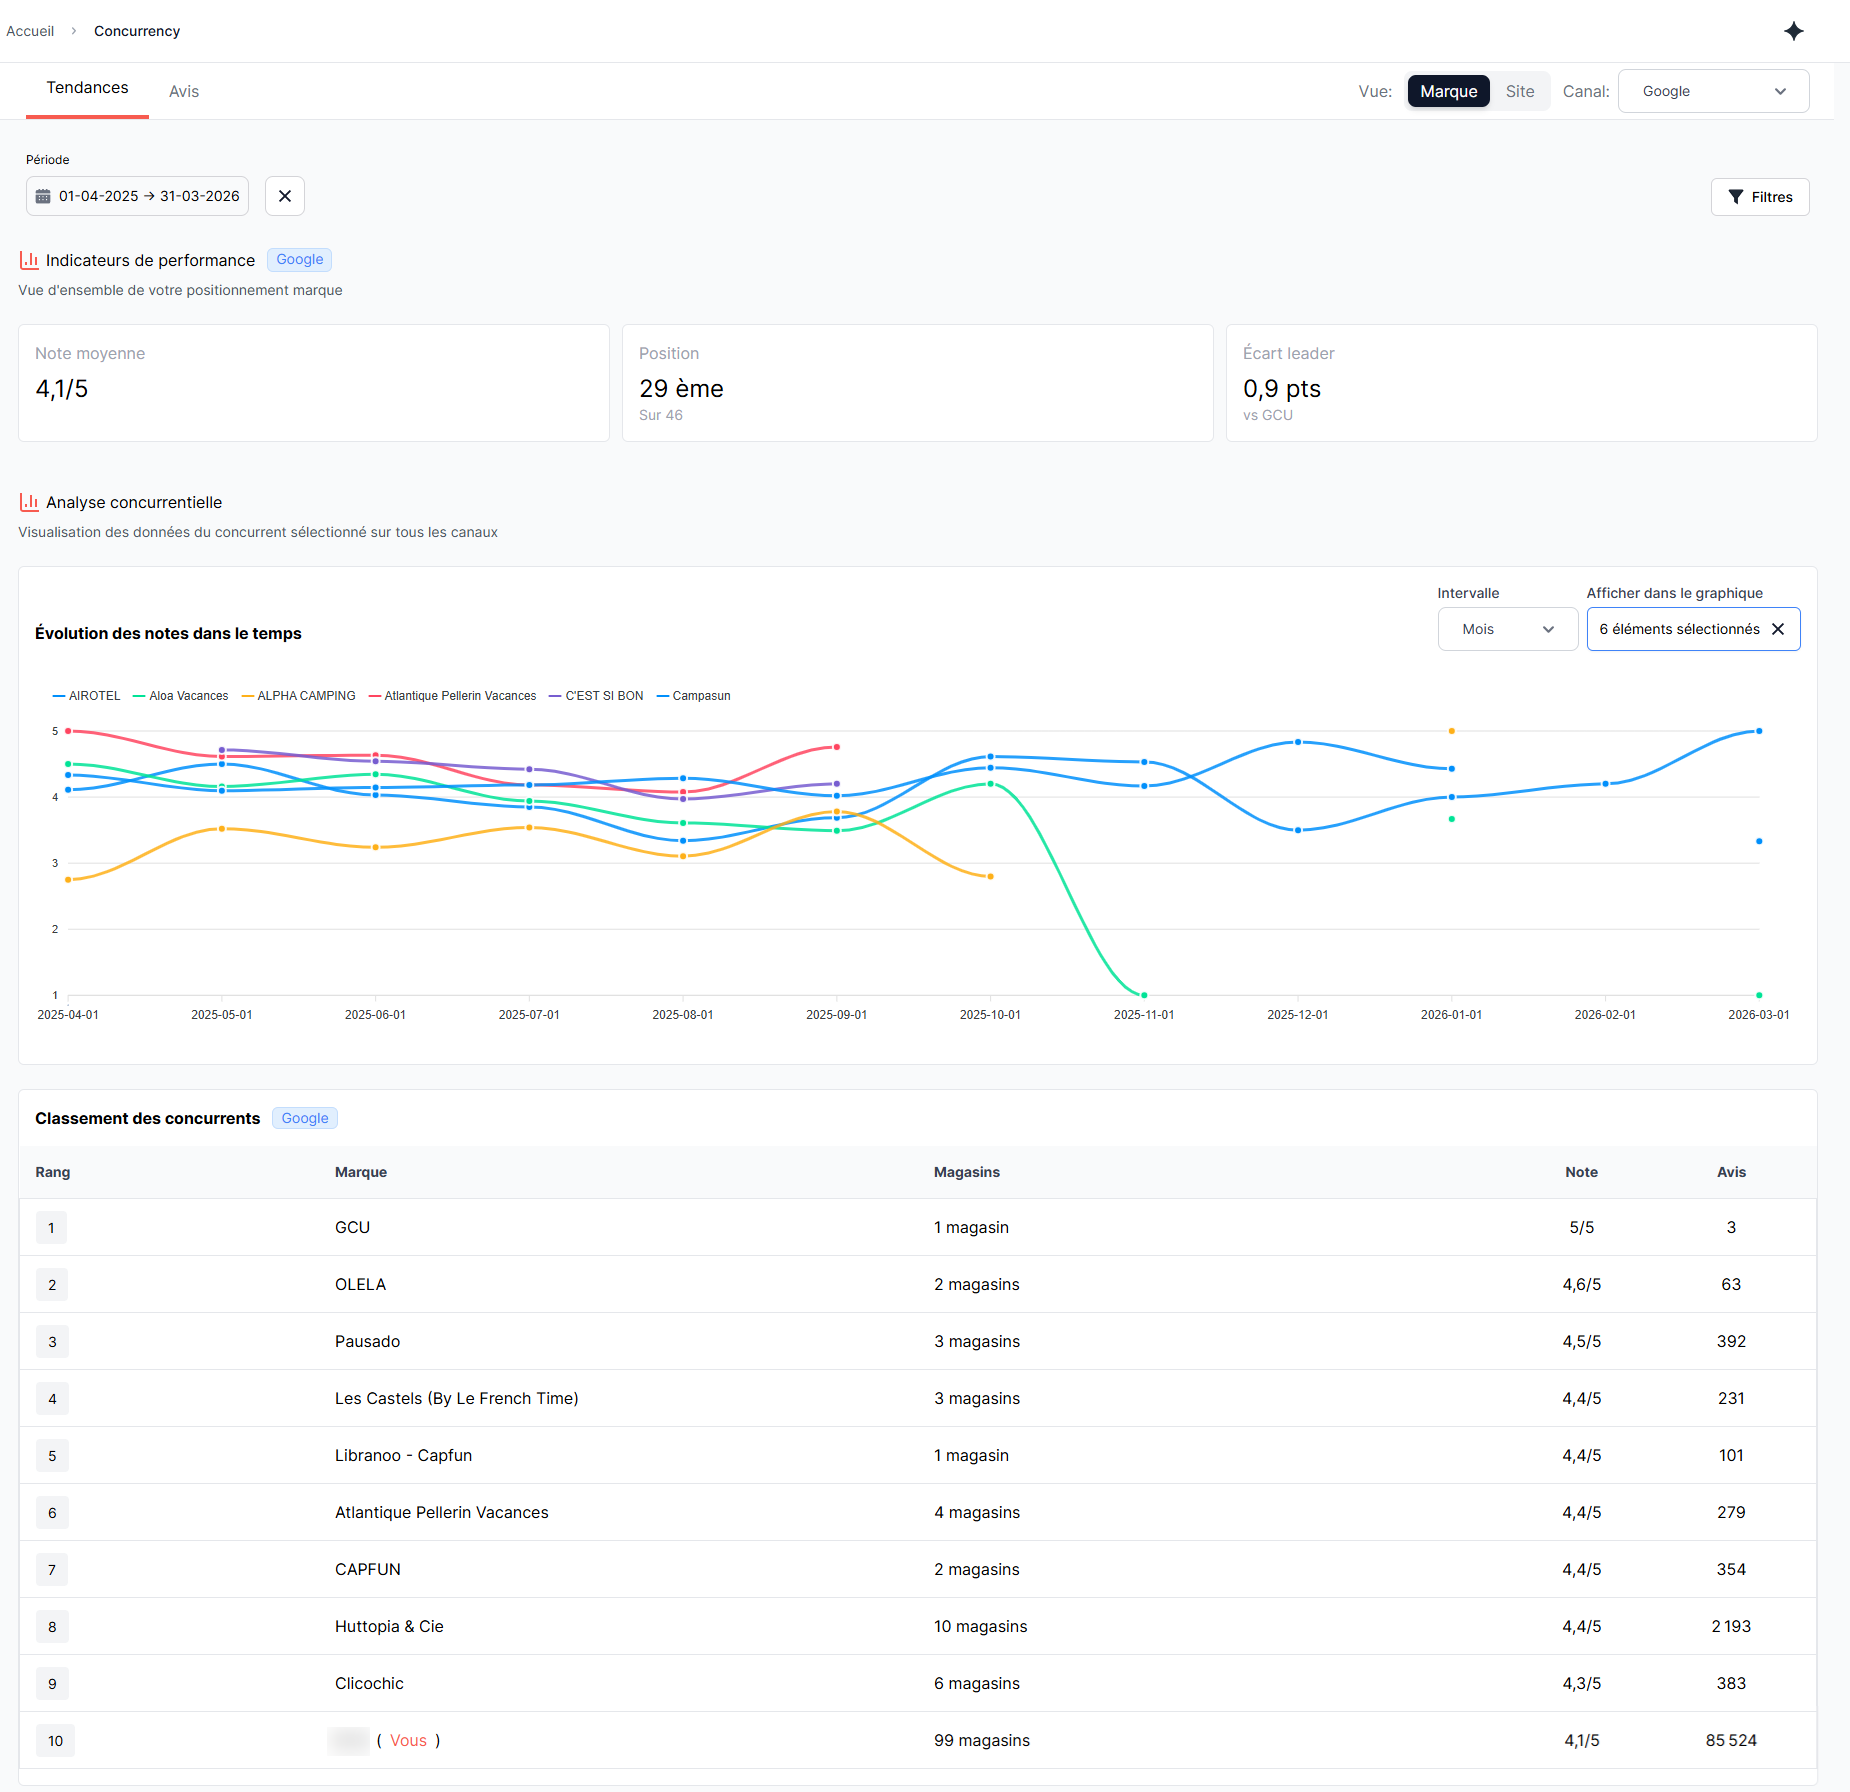Switch to the Avis tab
The image size is (1850, 1792).
click(x=184, y=91)
